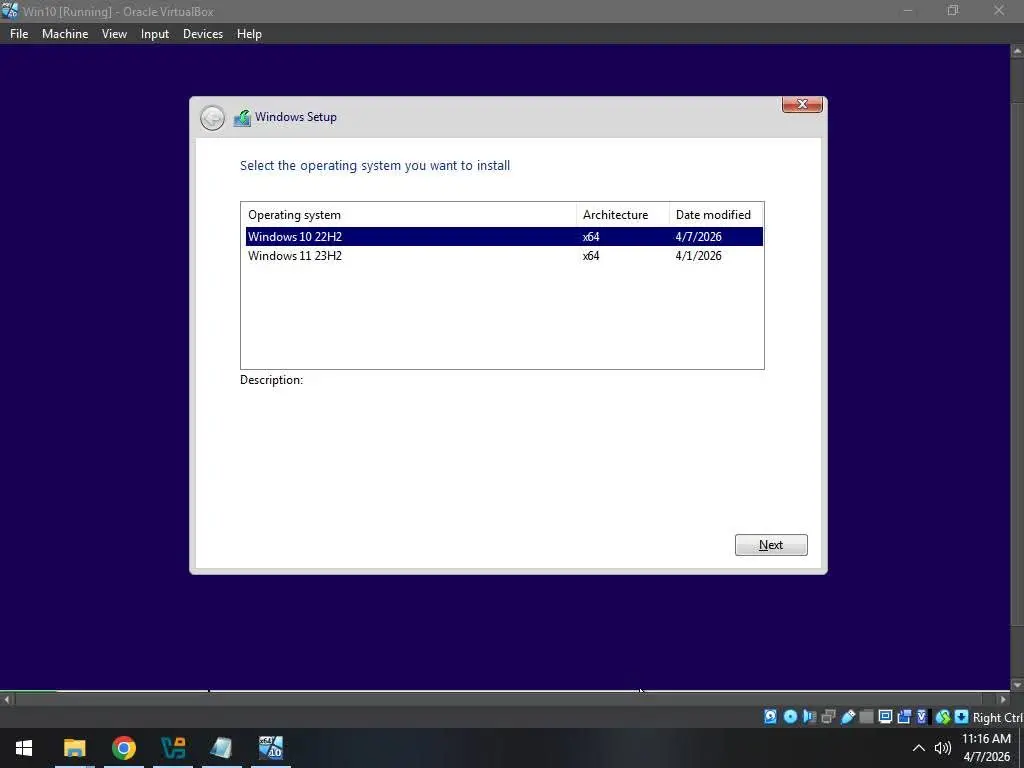
Task: Click the vertical scrollbar down arrow
Action: tap(1017, 684)
